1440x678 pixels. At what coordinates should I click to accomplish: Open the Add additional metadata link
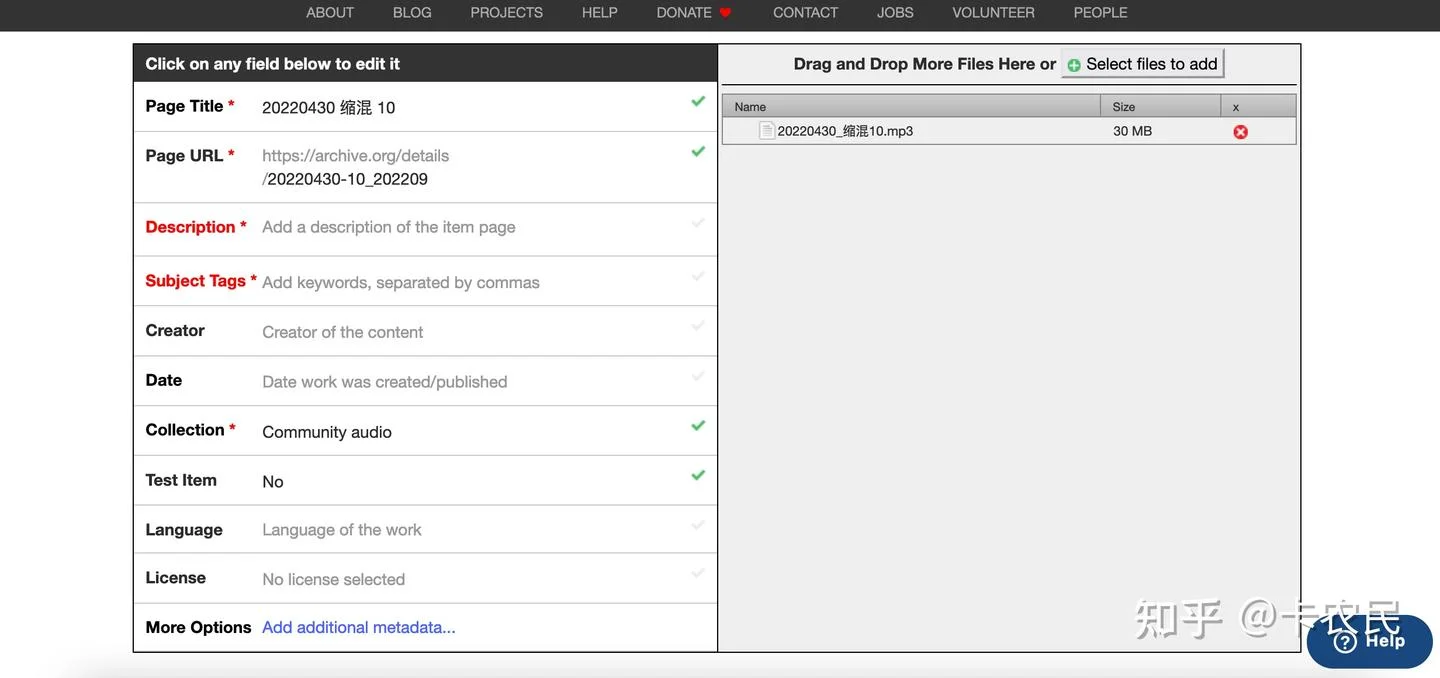[x=359, y=627]
